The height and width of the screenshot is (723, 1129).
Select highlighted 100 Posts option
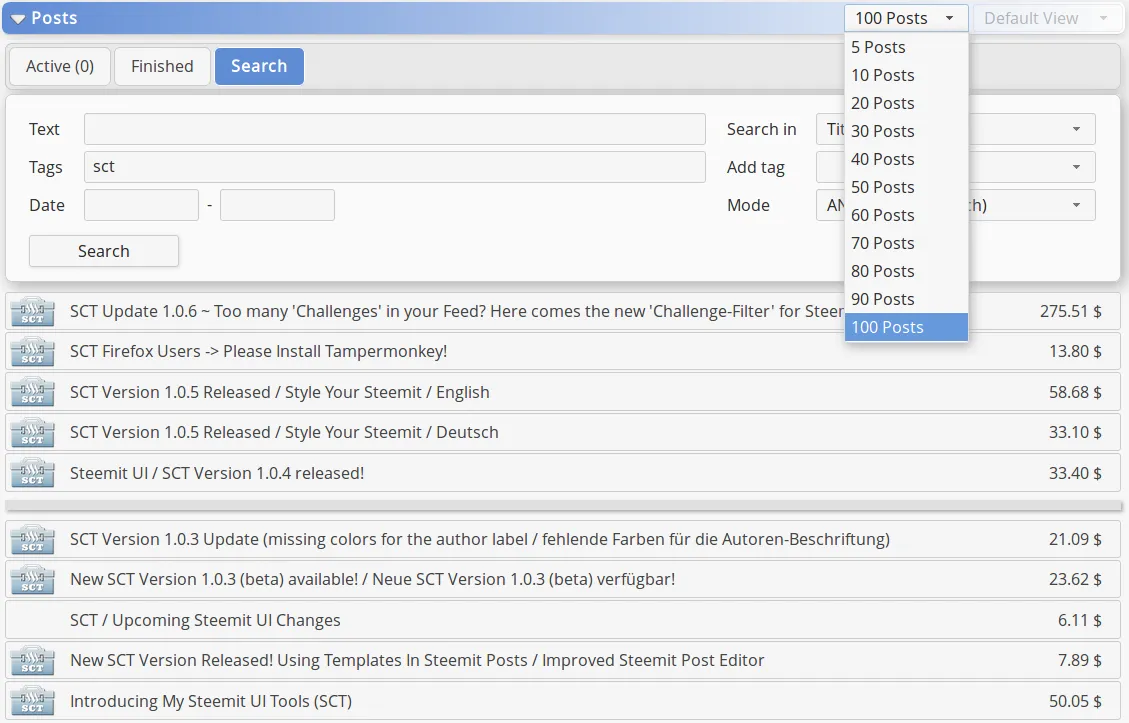tap(906, 328)
